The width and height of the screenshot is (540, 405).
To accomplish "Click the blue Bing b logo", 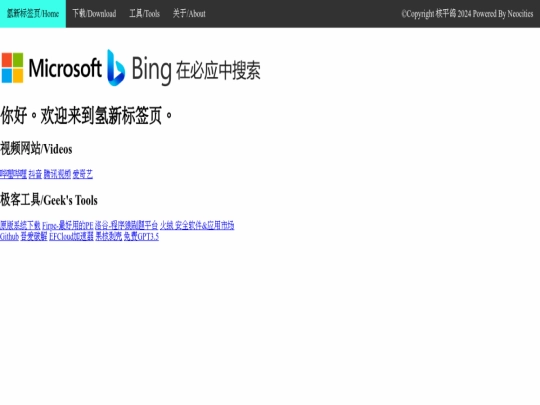I will point(116,68).
